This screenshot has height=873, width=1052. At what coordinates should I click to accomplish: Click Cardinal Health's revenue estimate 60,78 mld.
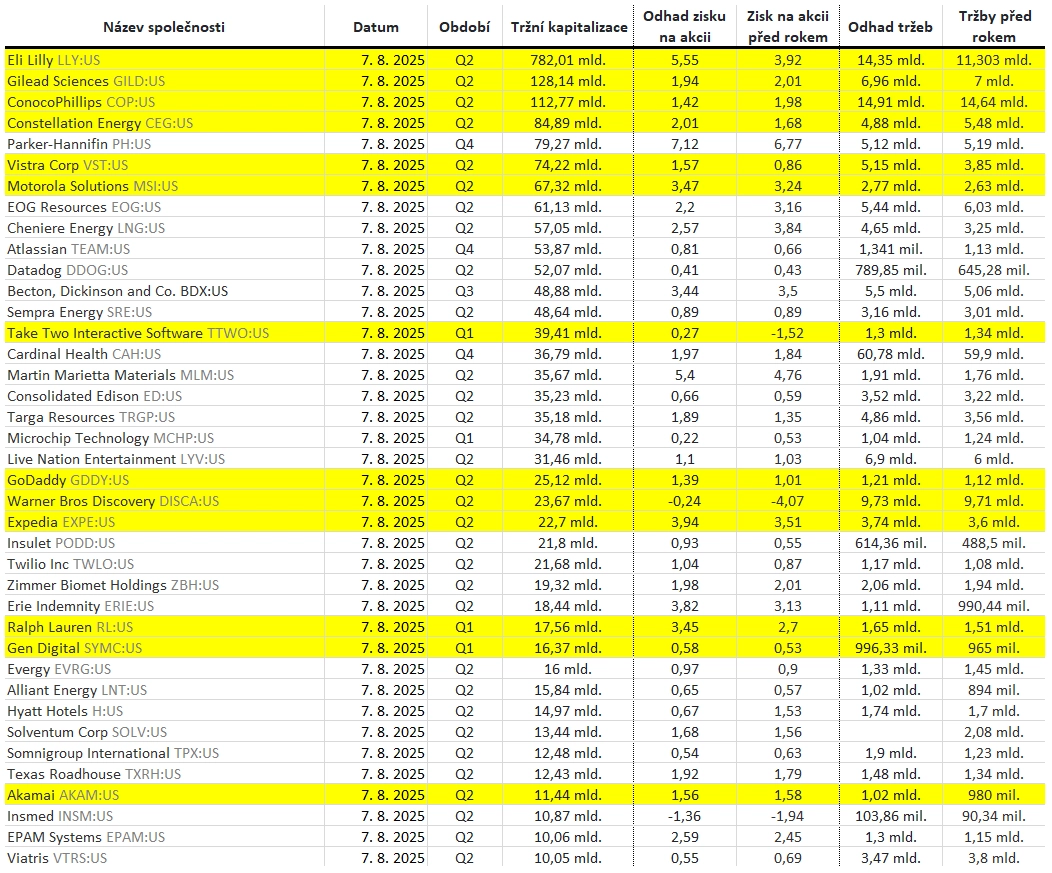890,354
